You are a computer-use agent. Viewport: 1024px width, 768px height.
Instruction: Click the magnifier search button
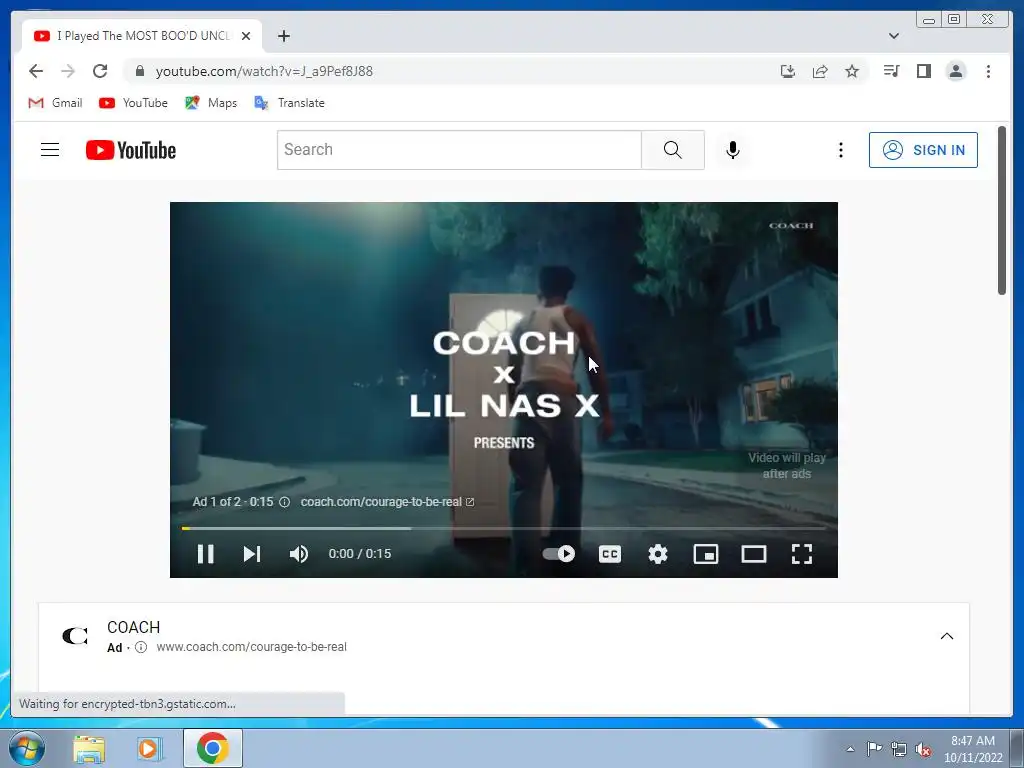pyautogui.click(x=673, y=150)
